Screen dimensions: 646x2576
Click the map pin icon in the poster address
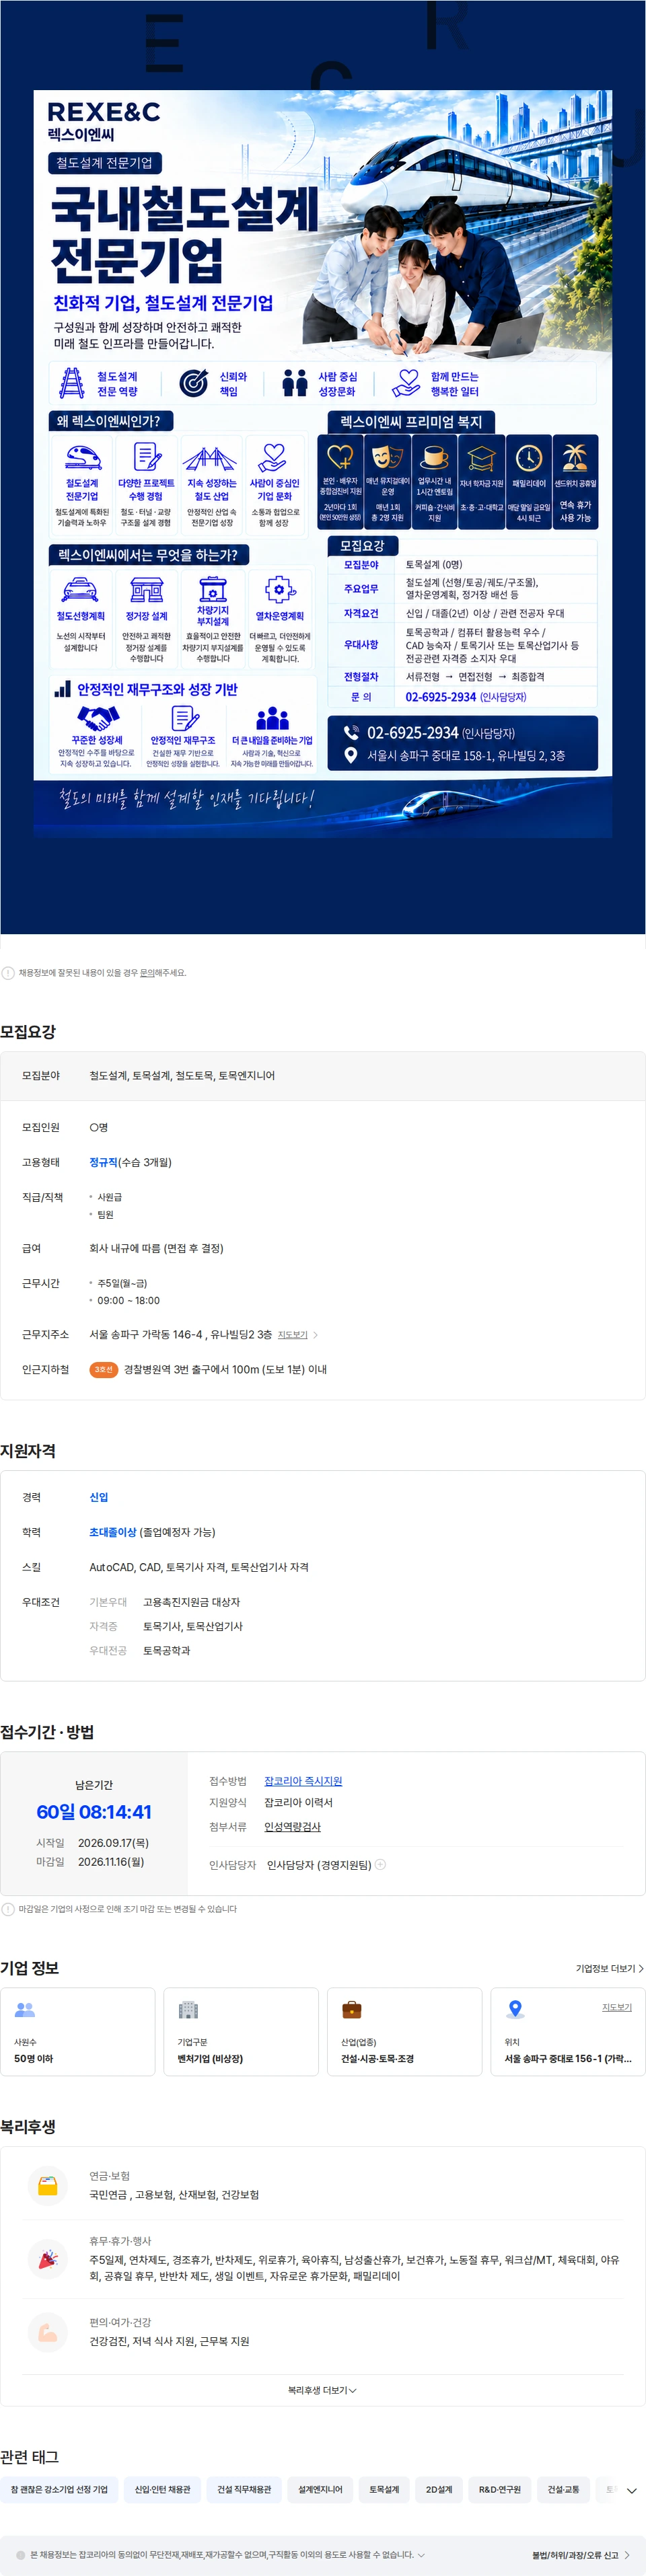click(x=351, y=756)
